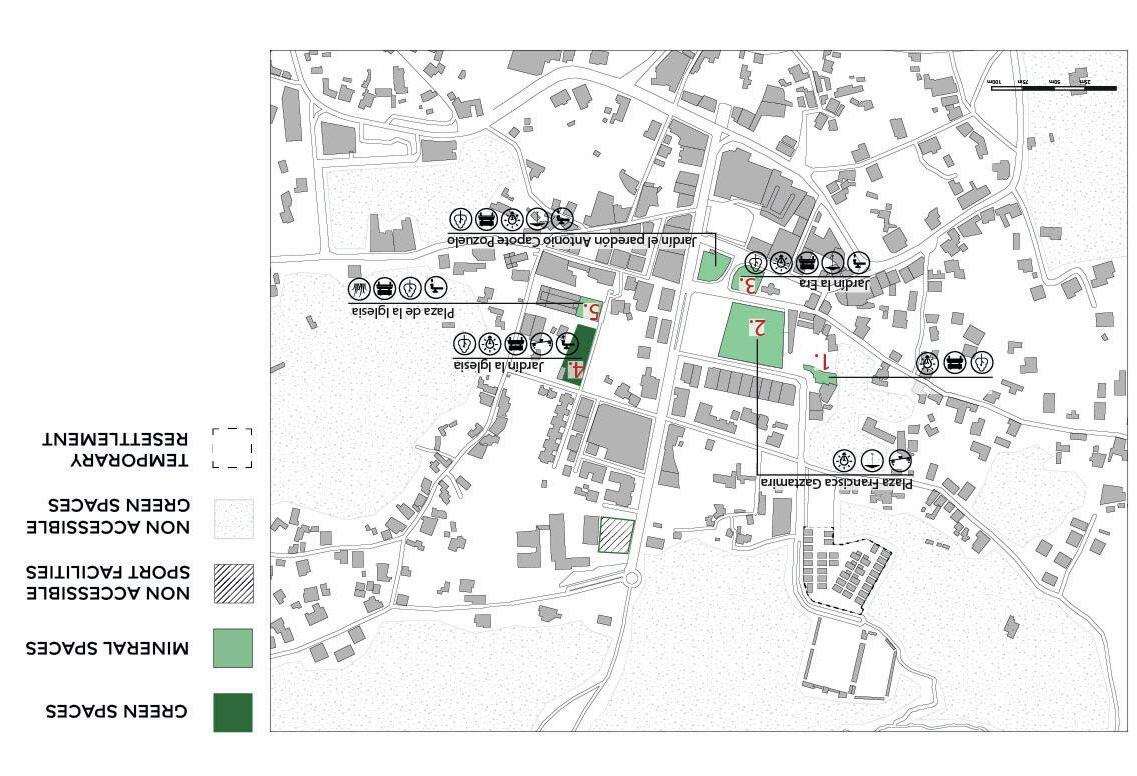Click the red number 2 on the large green plaza
The width and height of the screenshot is (1137, 776).
[759, 328]
